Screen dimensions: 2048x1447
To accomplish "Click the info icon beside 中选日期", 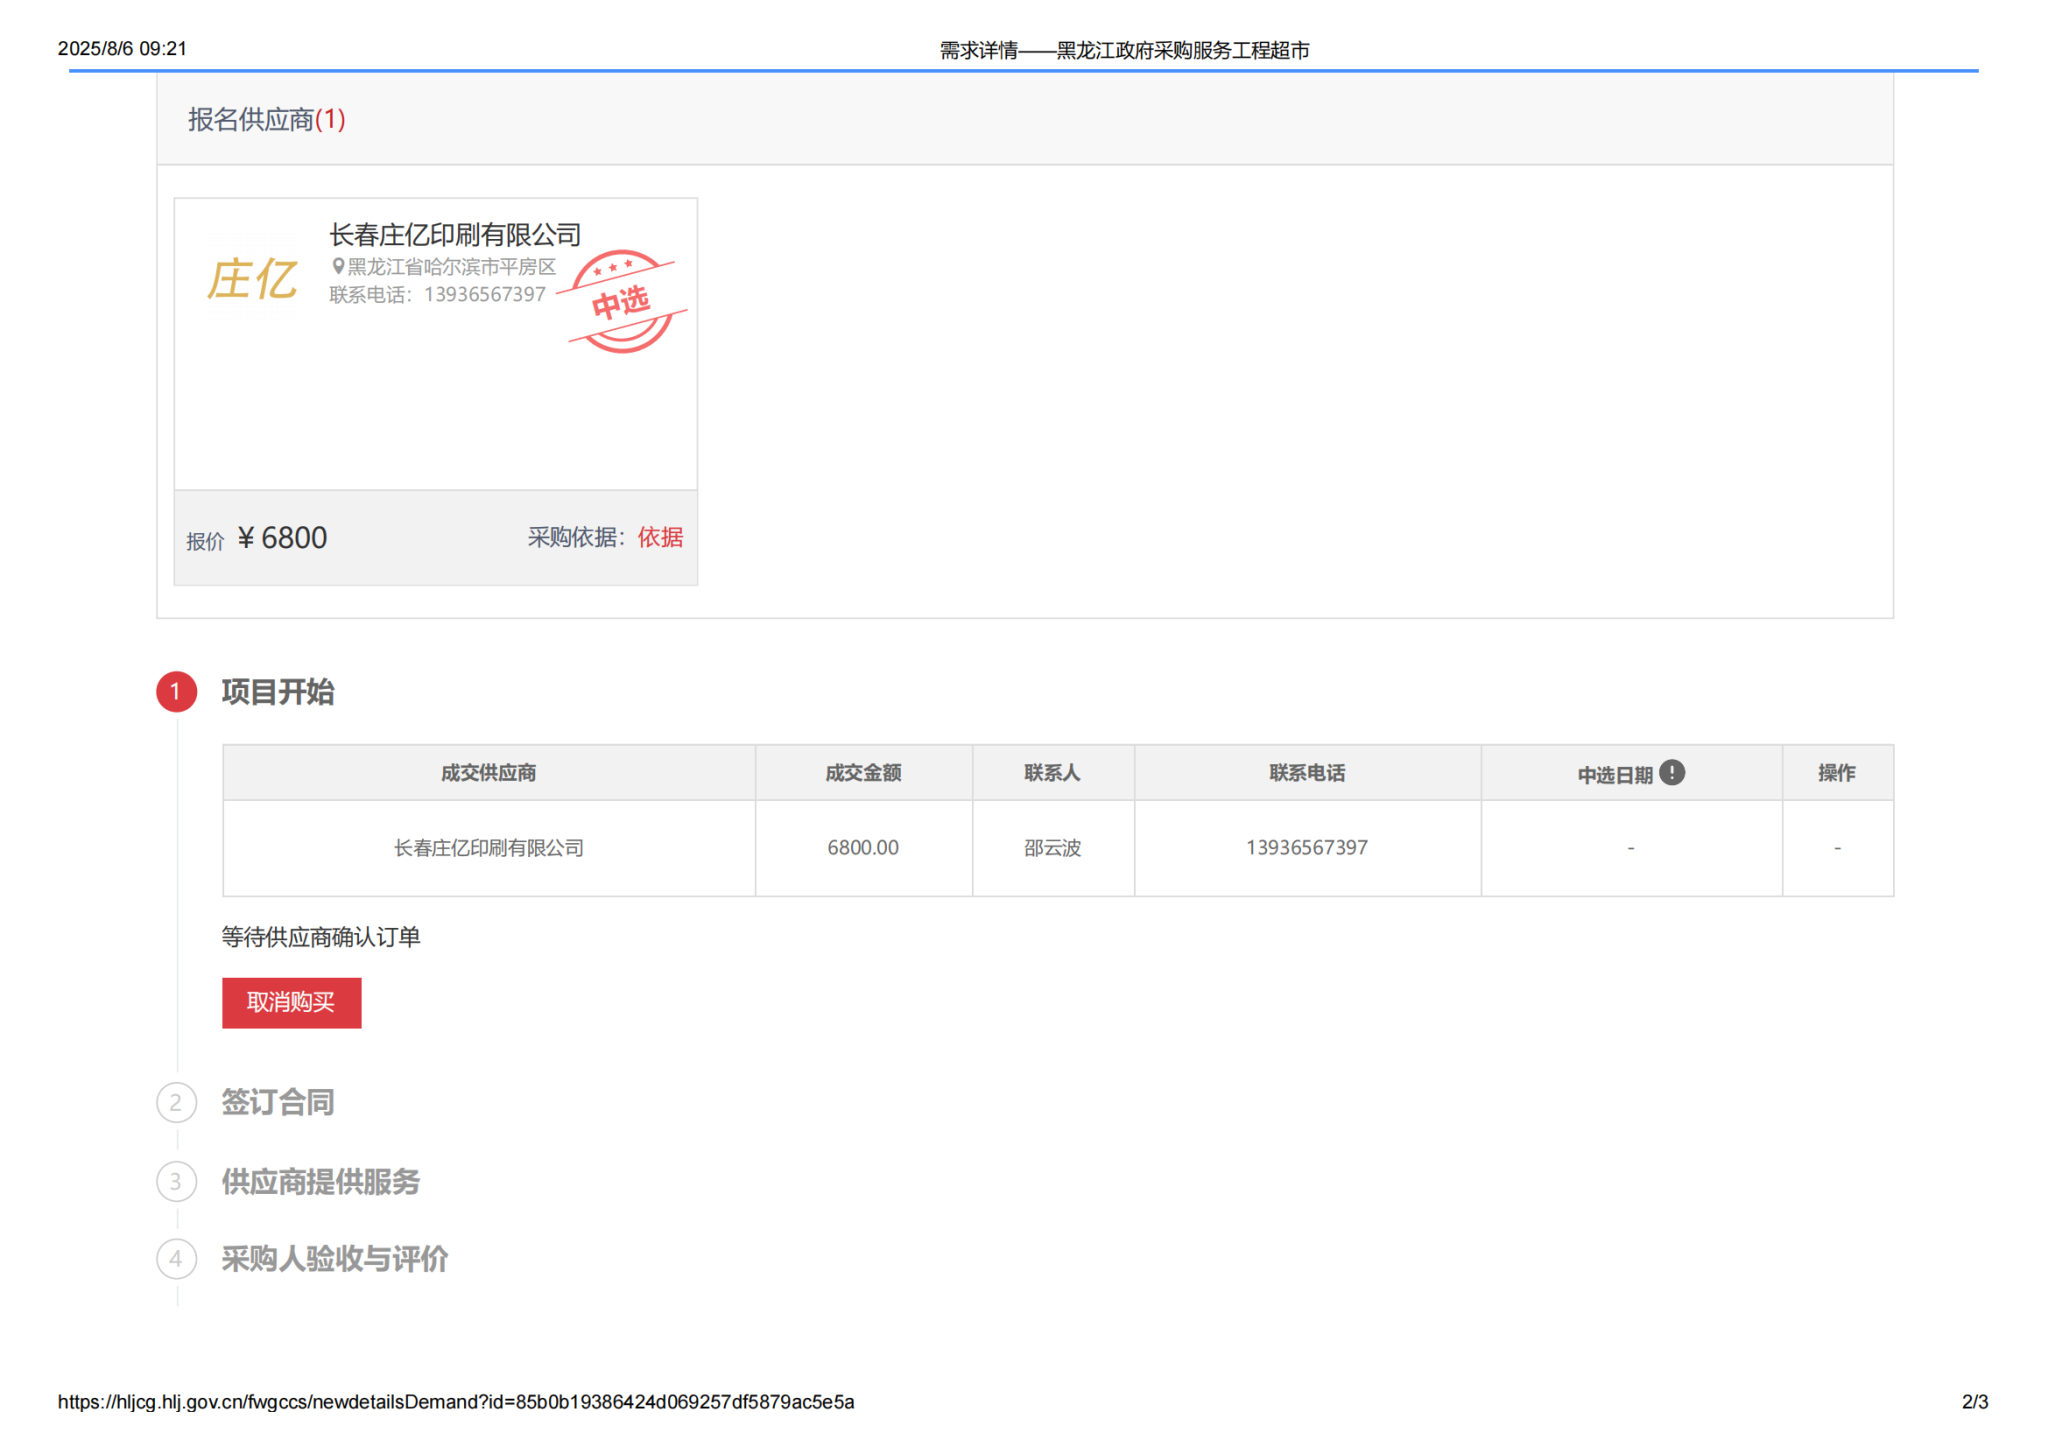I will 1671,772.
